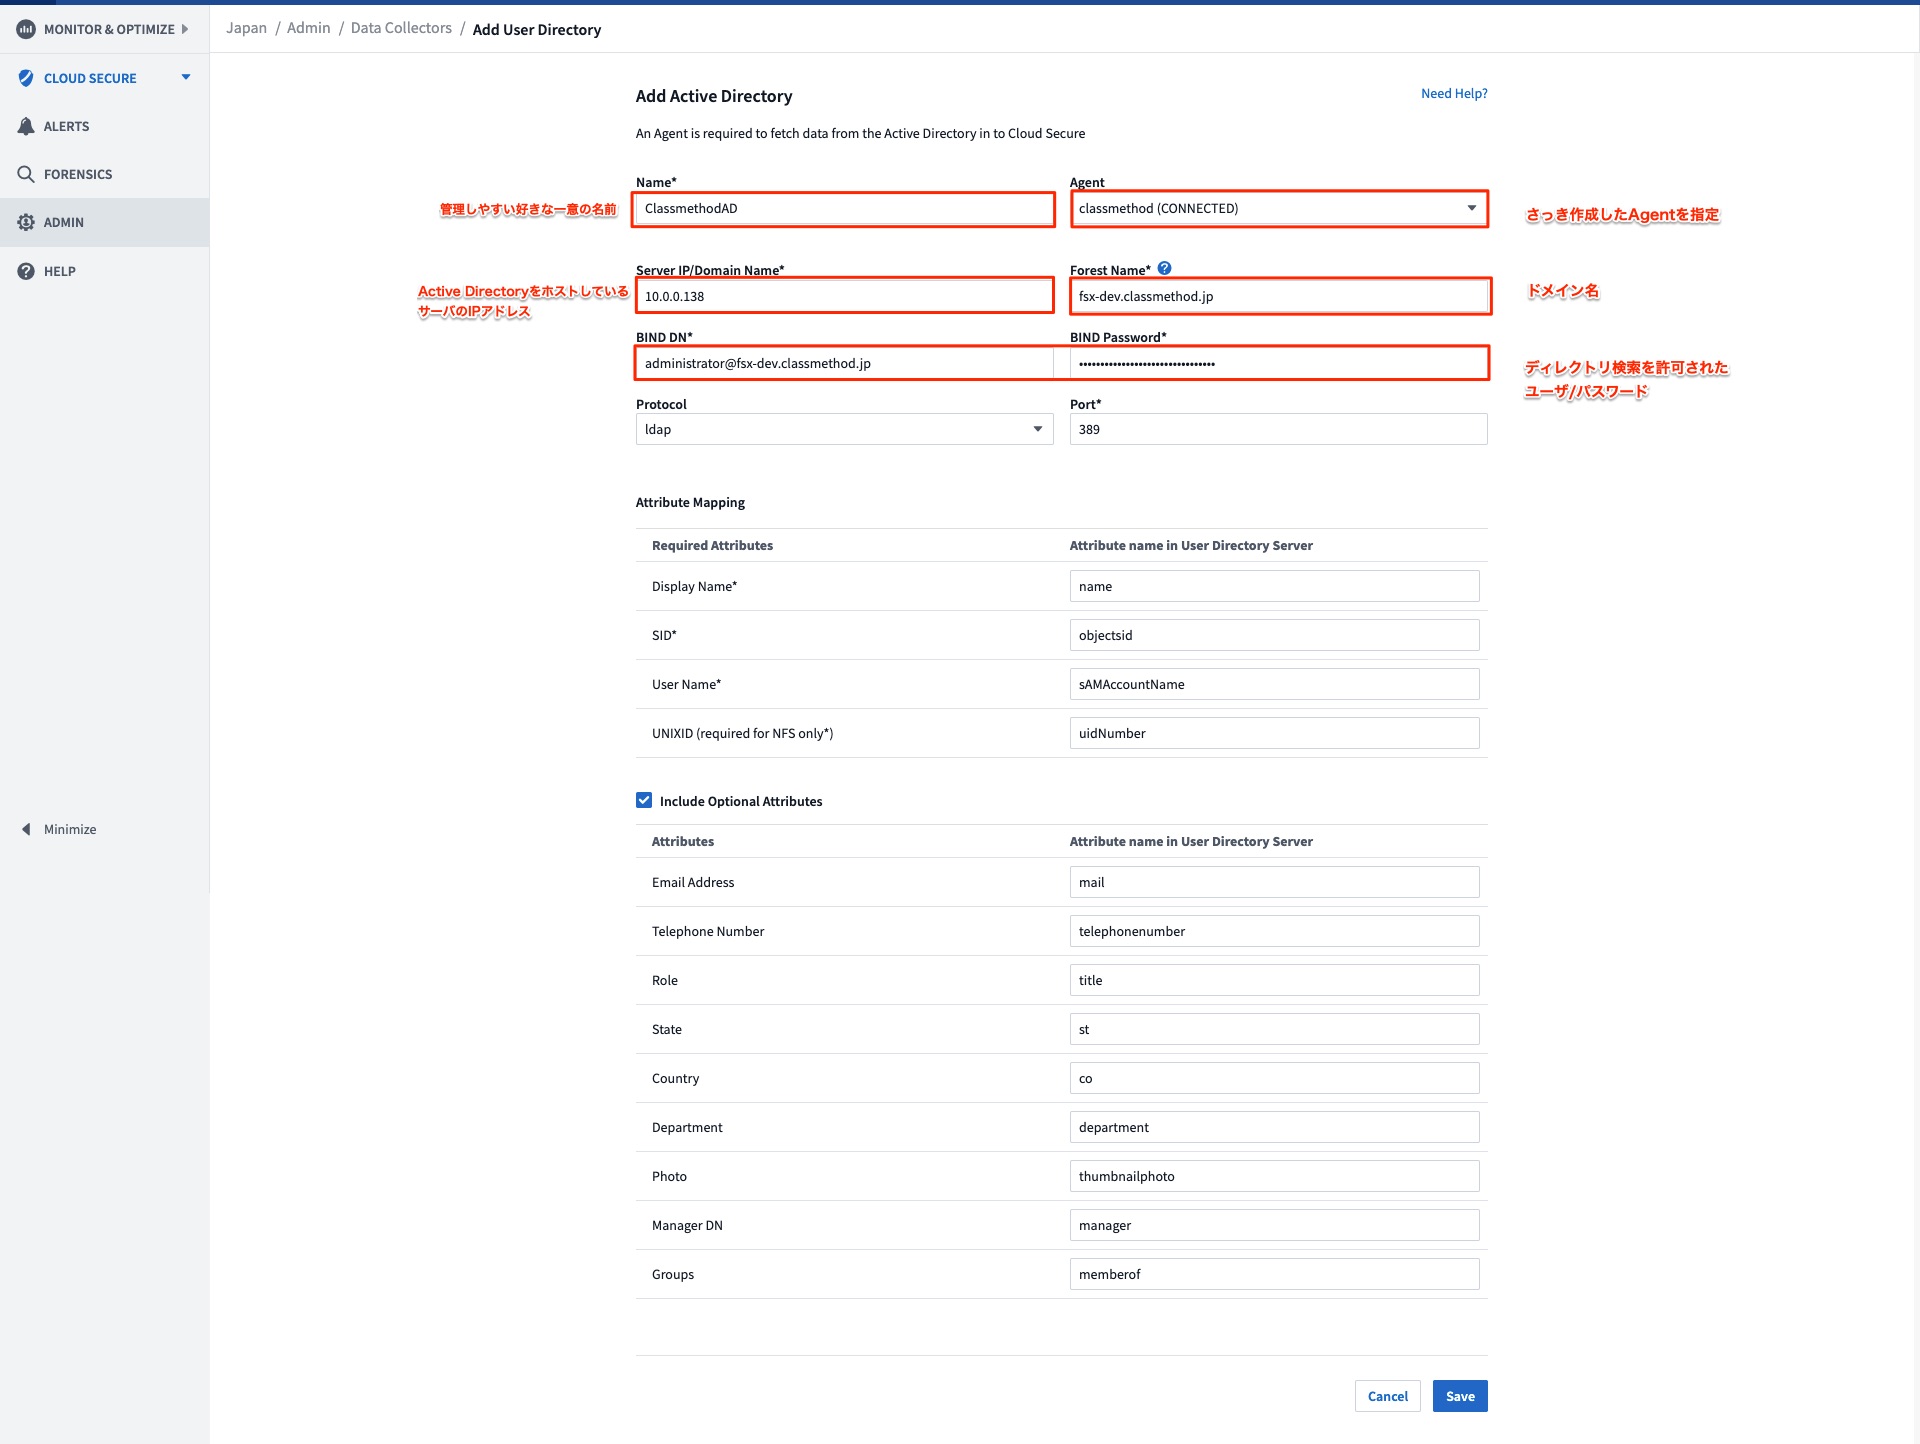Toggle the Cloud Secure section collapse arrow
Viewport: 1920px width, 1444px height.
pos(185,77)
